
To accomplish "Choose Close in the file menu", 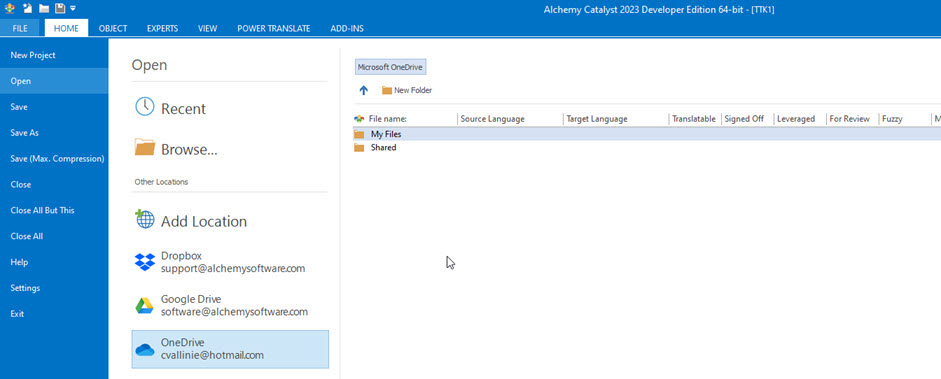I will point(54,184).
